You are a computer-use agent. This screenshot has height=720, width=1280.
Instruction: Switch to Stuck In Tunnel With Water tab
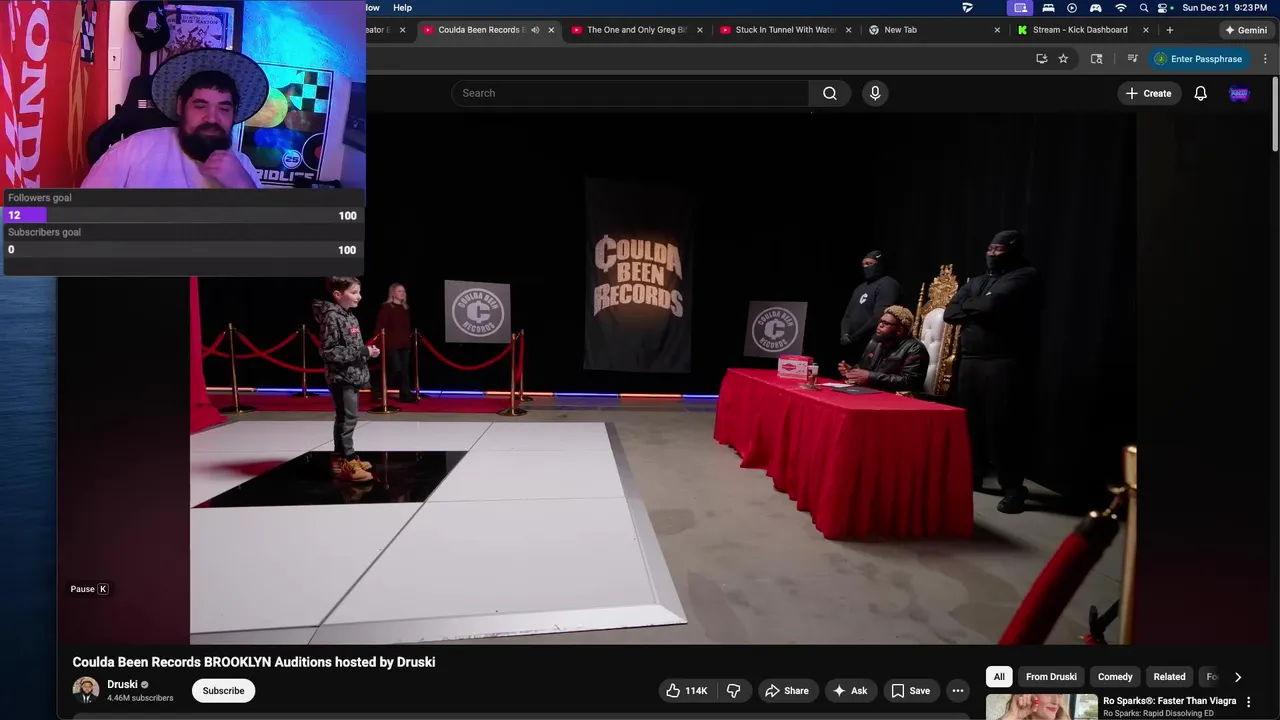(x=785, y=30)
